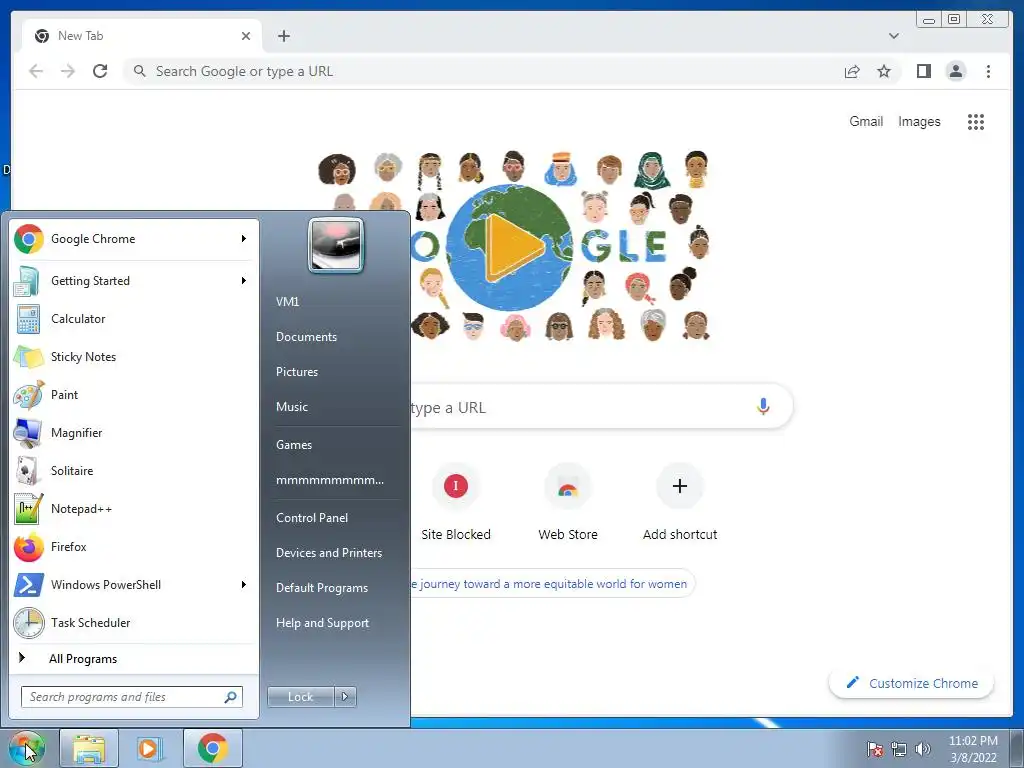The image size is (1024, 768).
Task: Open the Calculator app
Action: point(134,319)
